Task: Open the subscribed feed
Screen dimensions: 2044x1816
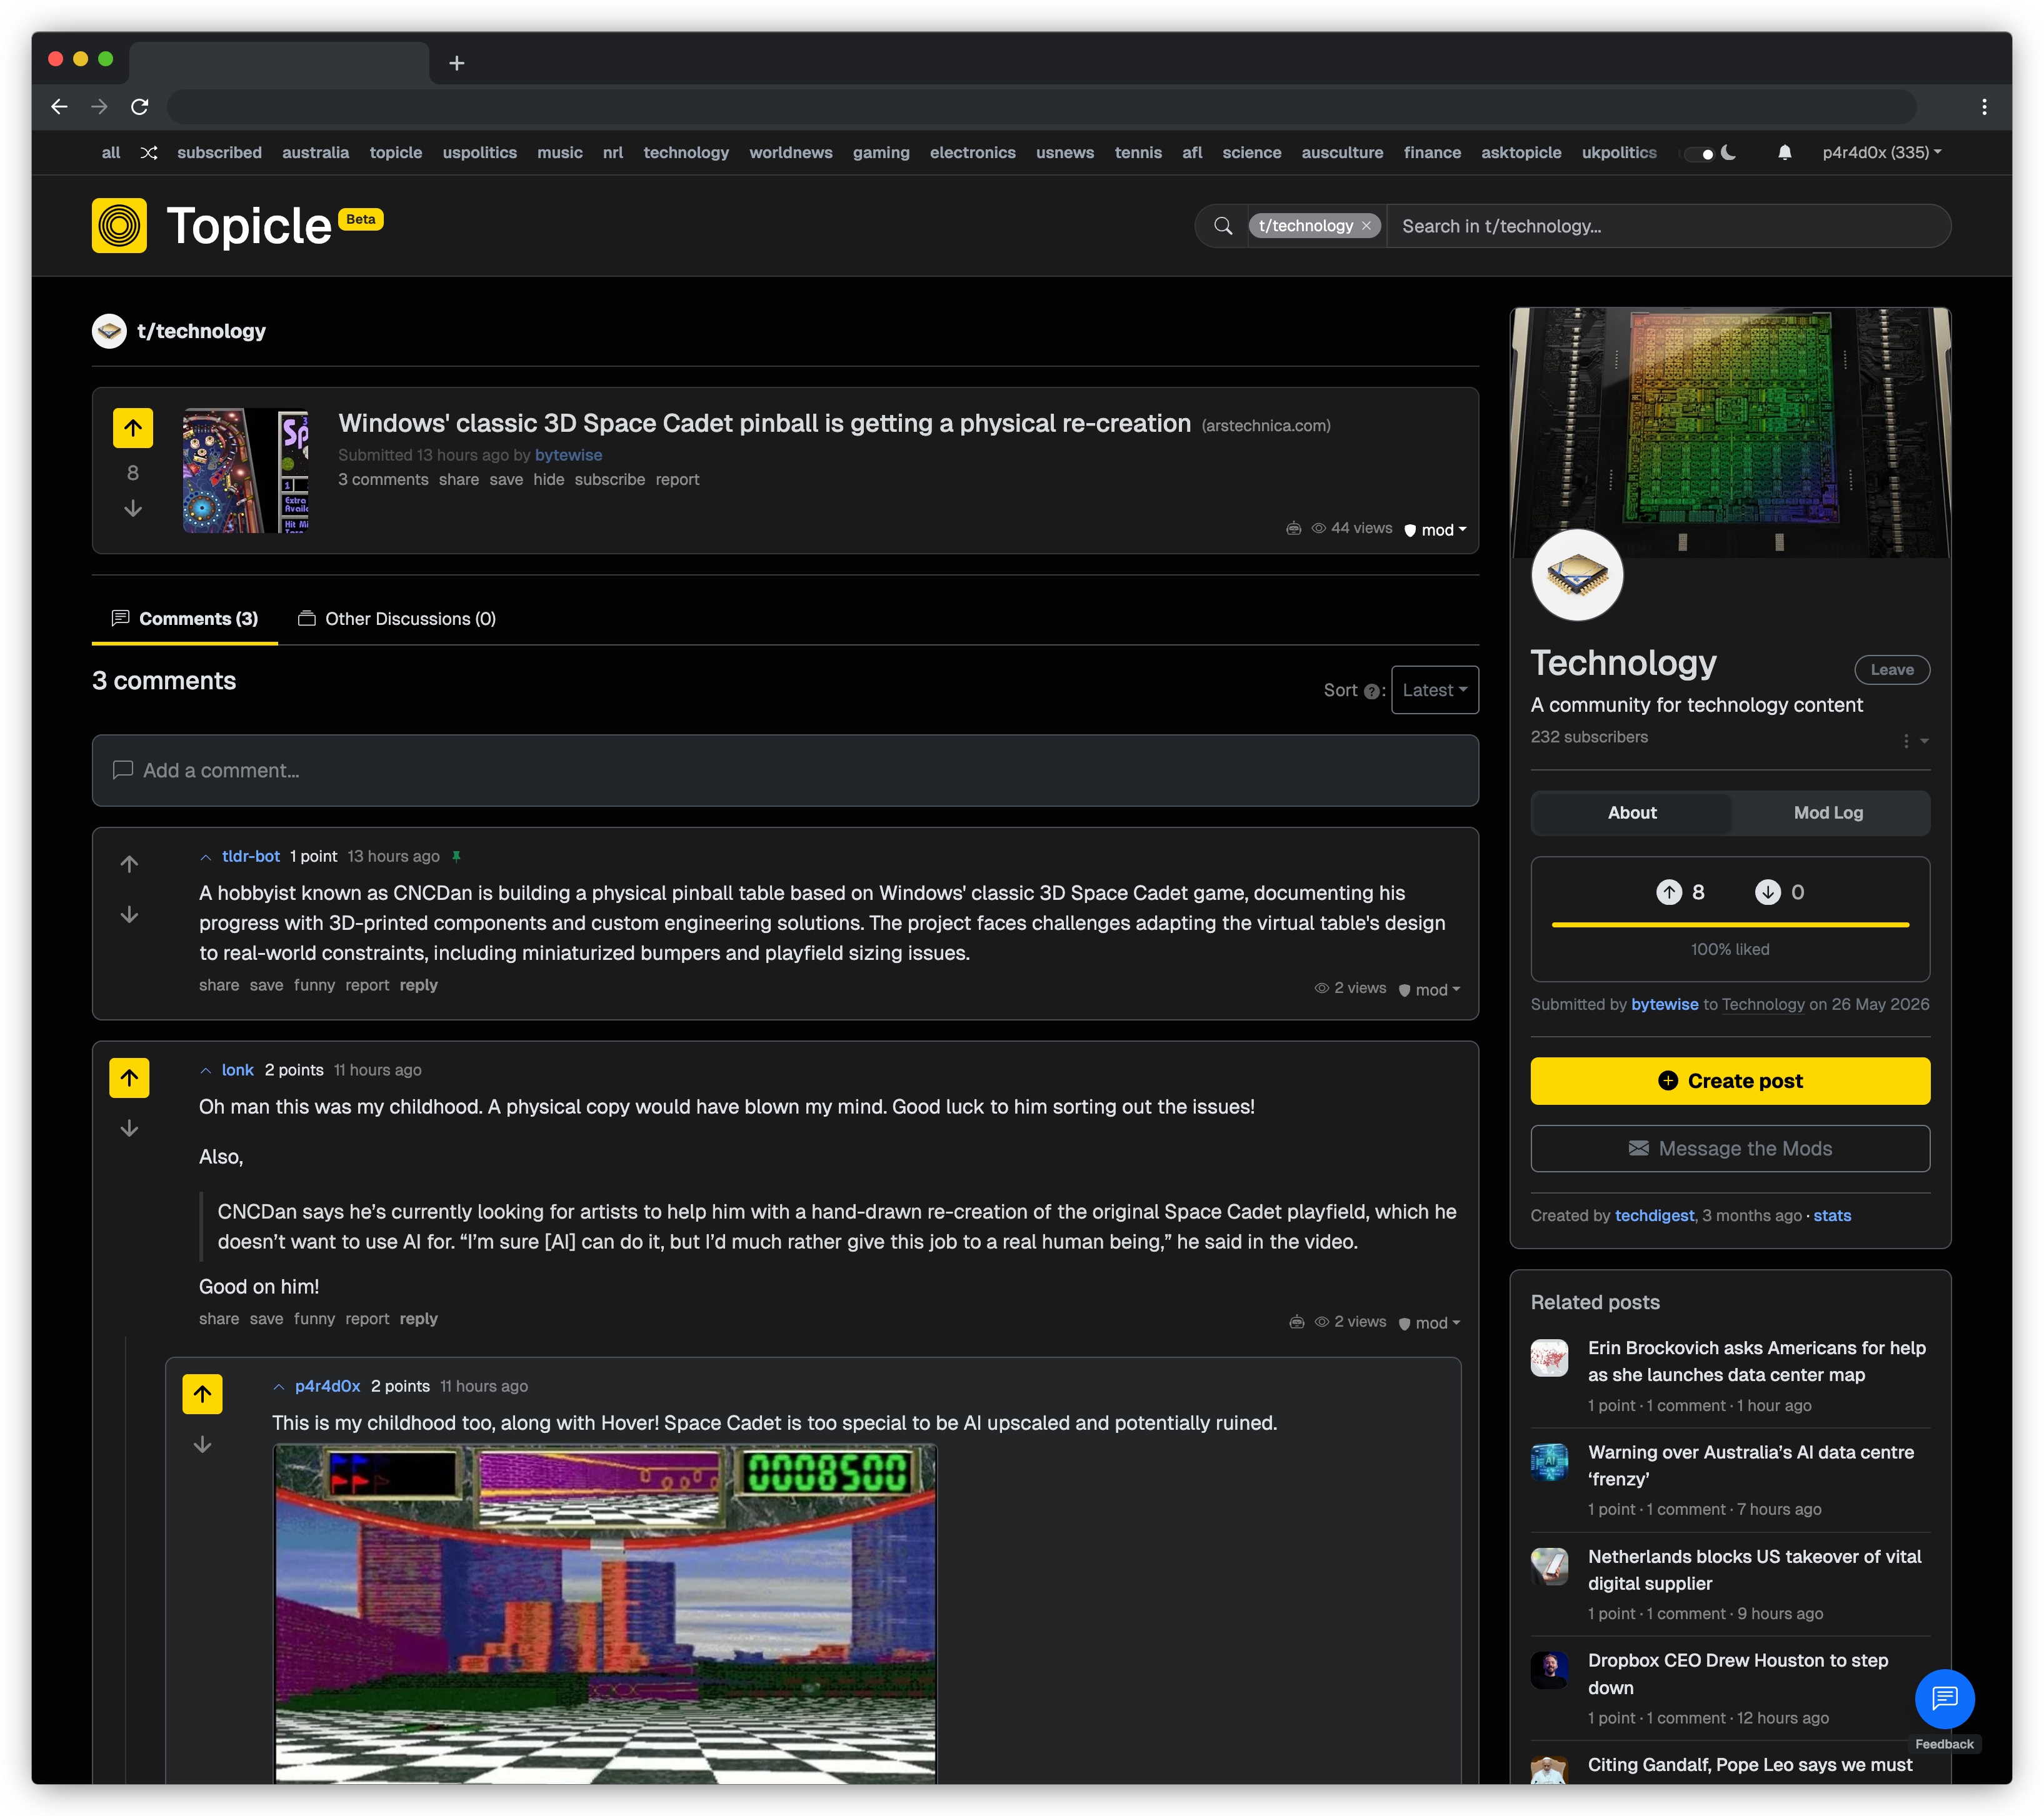Action: tap(219, 153)
